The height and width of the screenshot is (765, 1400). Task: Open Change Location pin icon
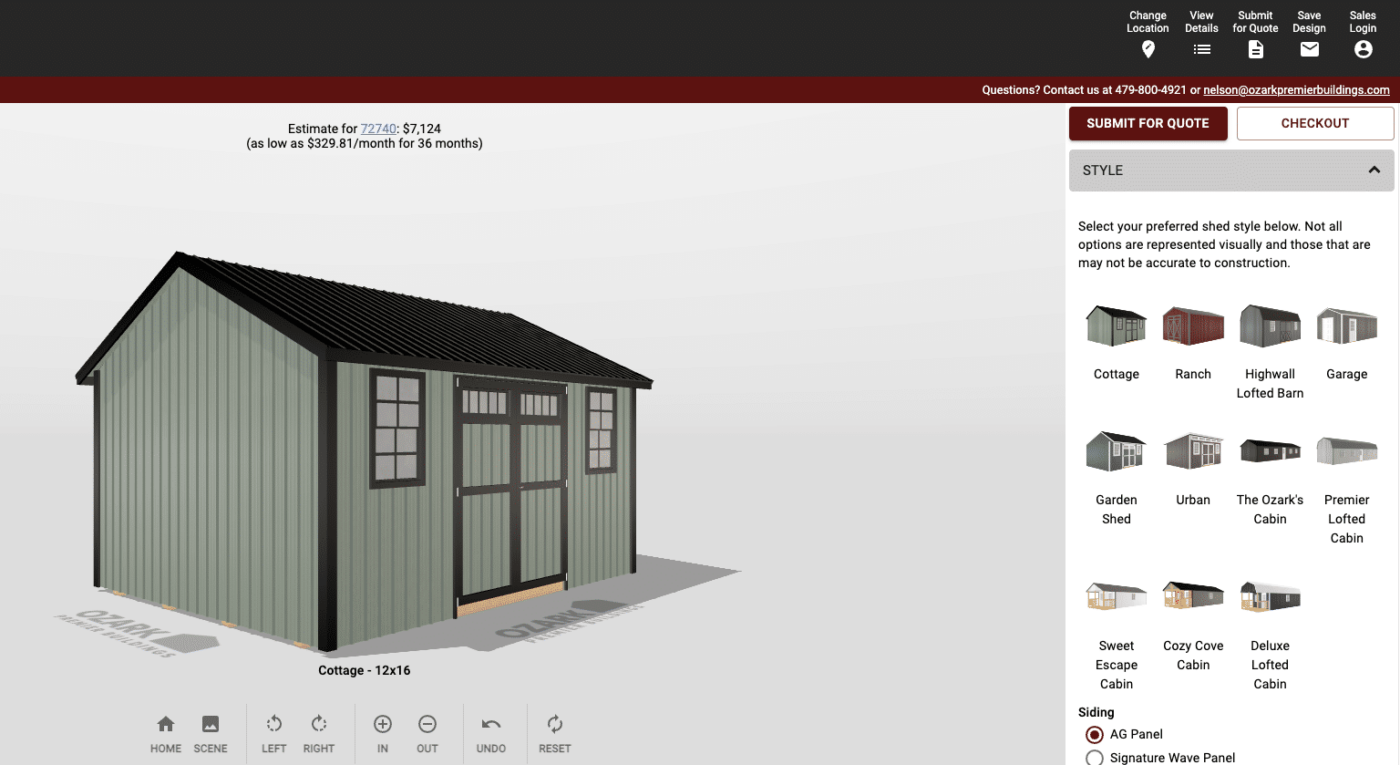1148,49
